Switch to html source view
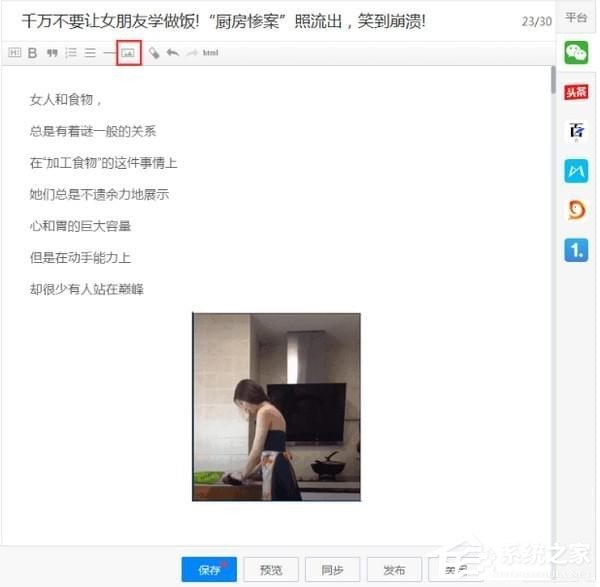Image resolution: width=600 pixels, height=587 pixels. click(210, 52)
